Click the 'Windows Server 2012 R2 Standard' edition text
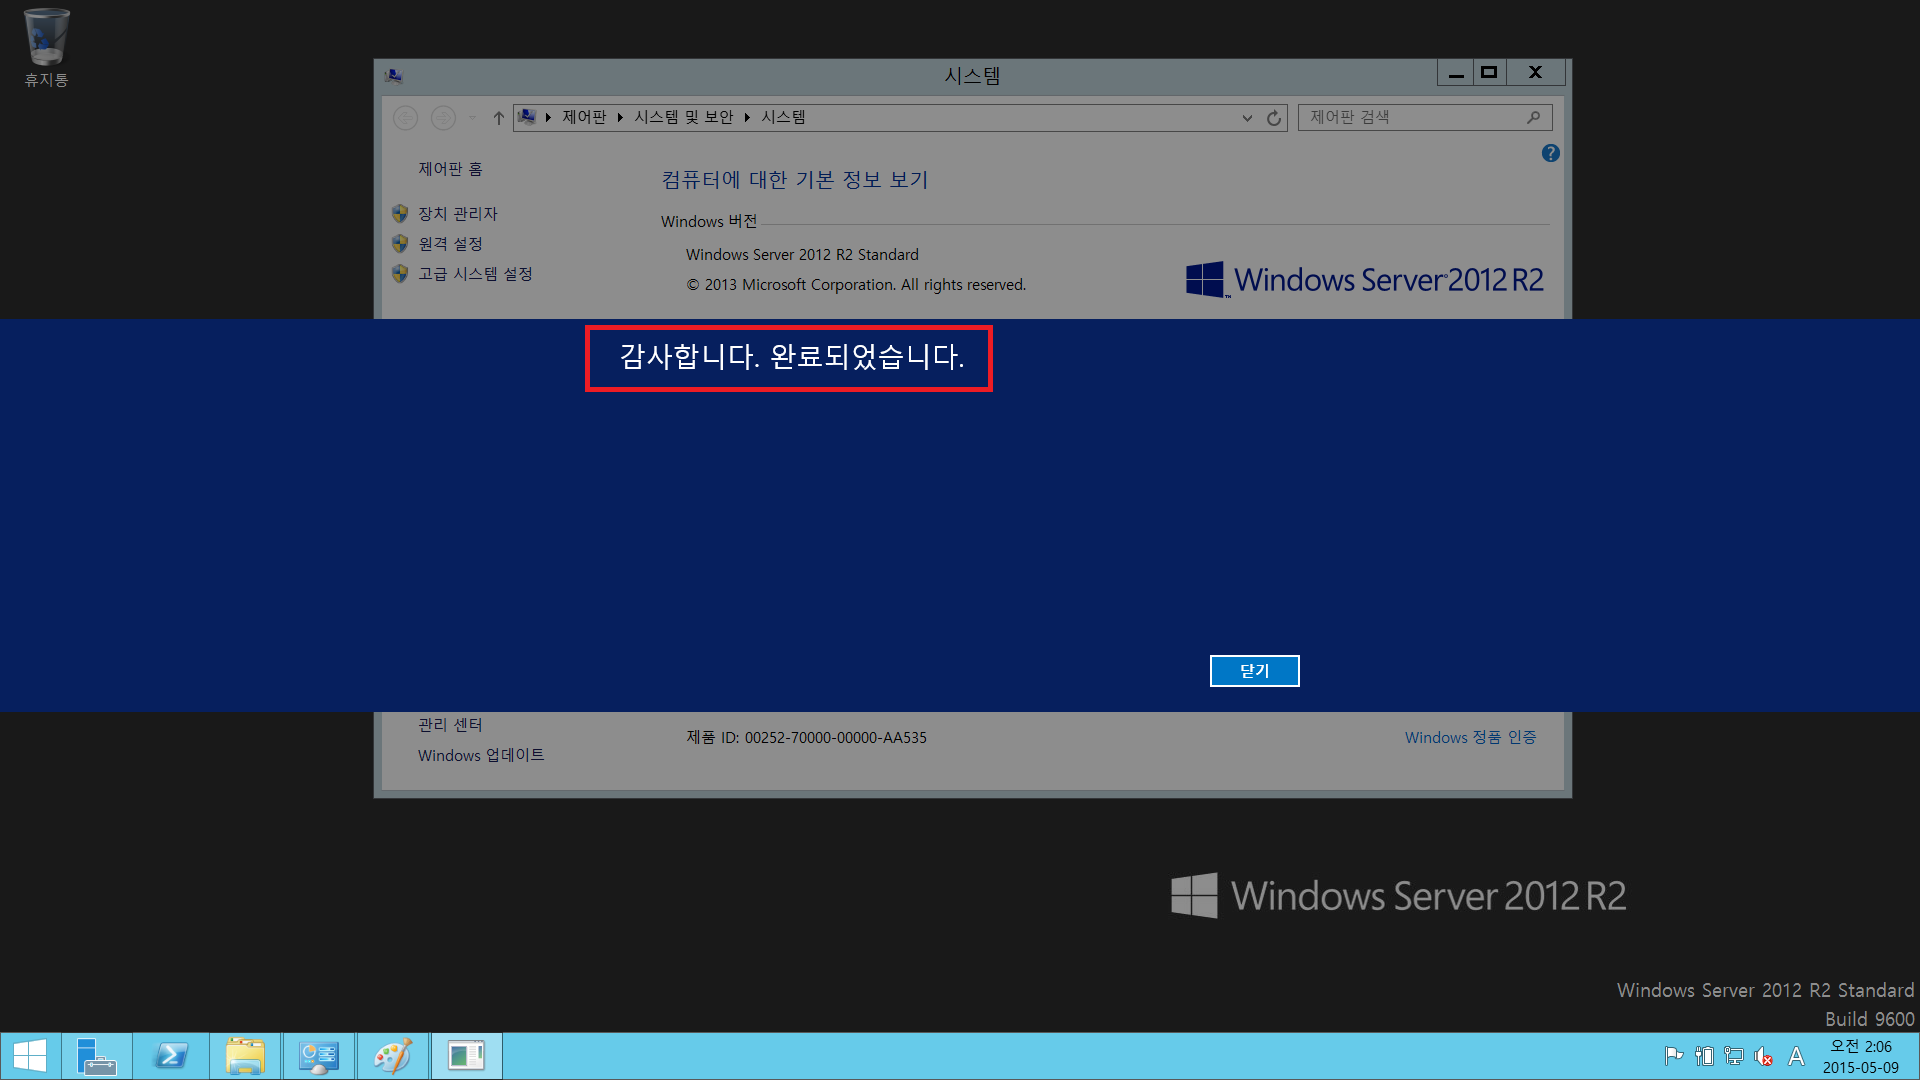Viewport: 1920px width, 1080px height. click(x=802, y=255)
